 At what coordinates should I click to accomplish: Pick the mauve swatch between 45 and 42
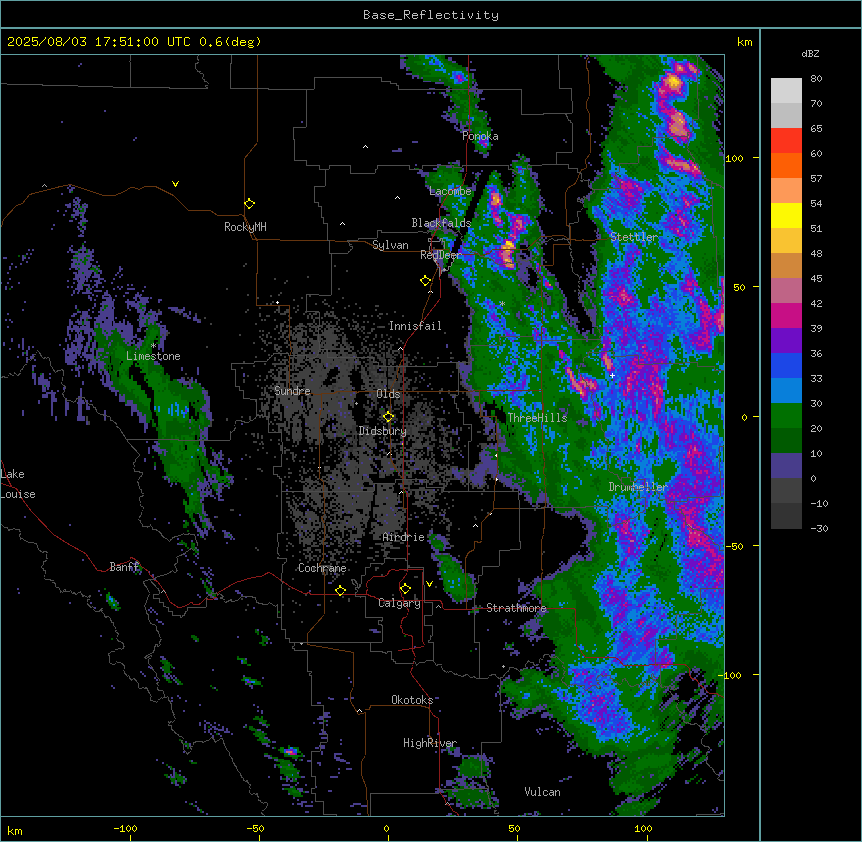[786, 291]
